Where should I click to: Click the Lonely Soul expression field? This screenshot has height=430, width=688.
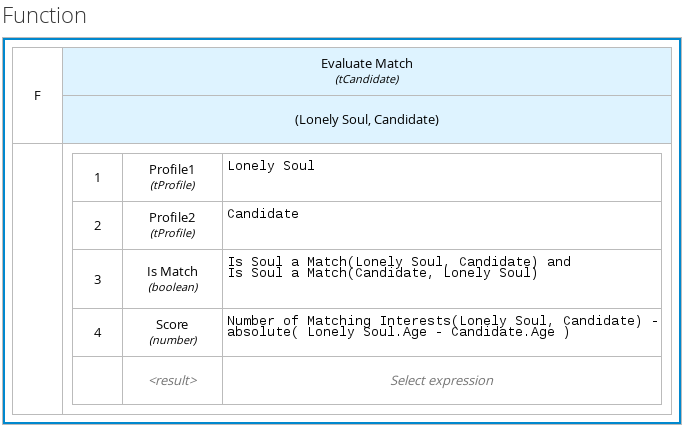point(441,177)
